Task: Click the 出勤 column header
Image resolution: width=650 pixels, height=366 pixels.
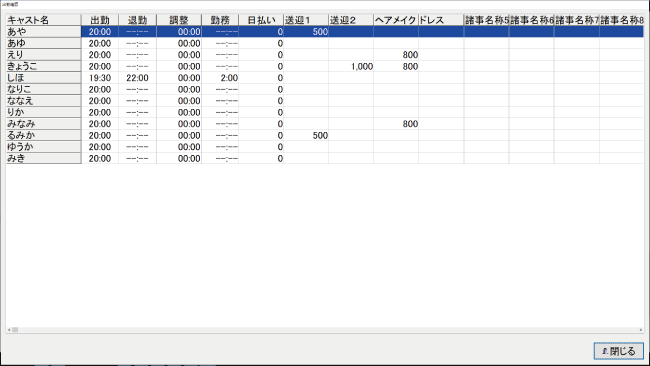Action: point(100,20)
